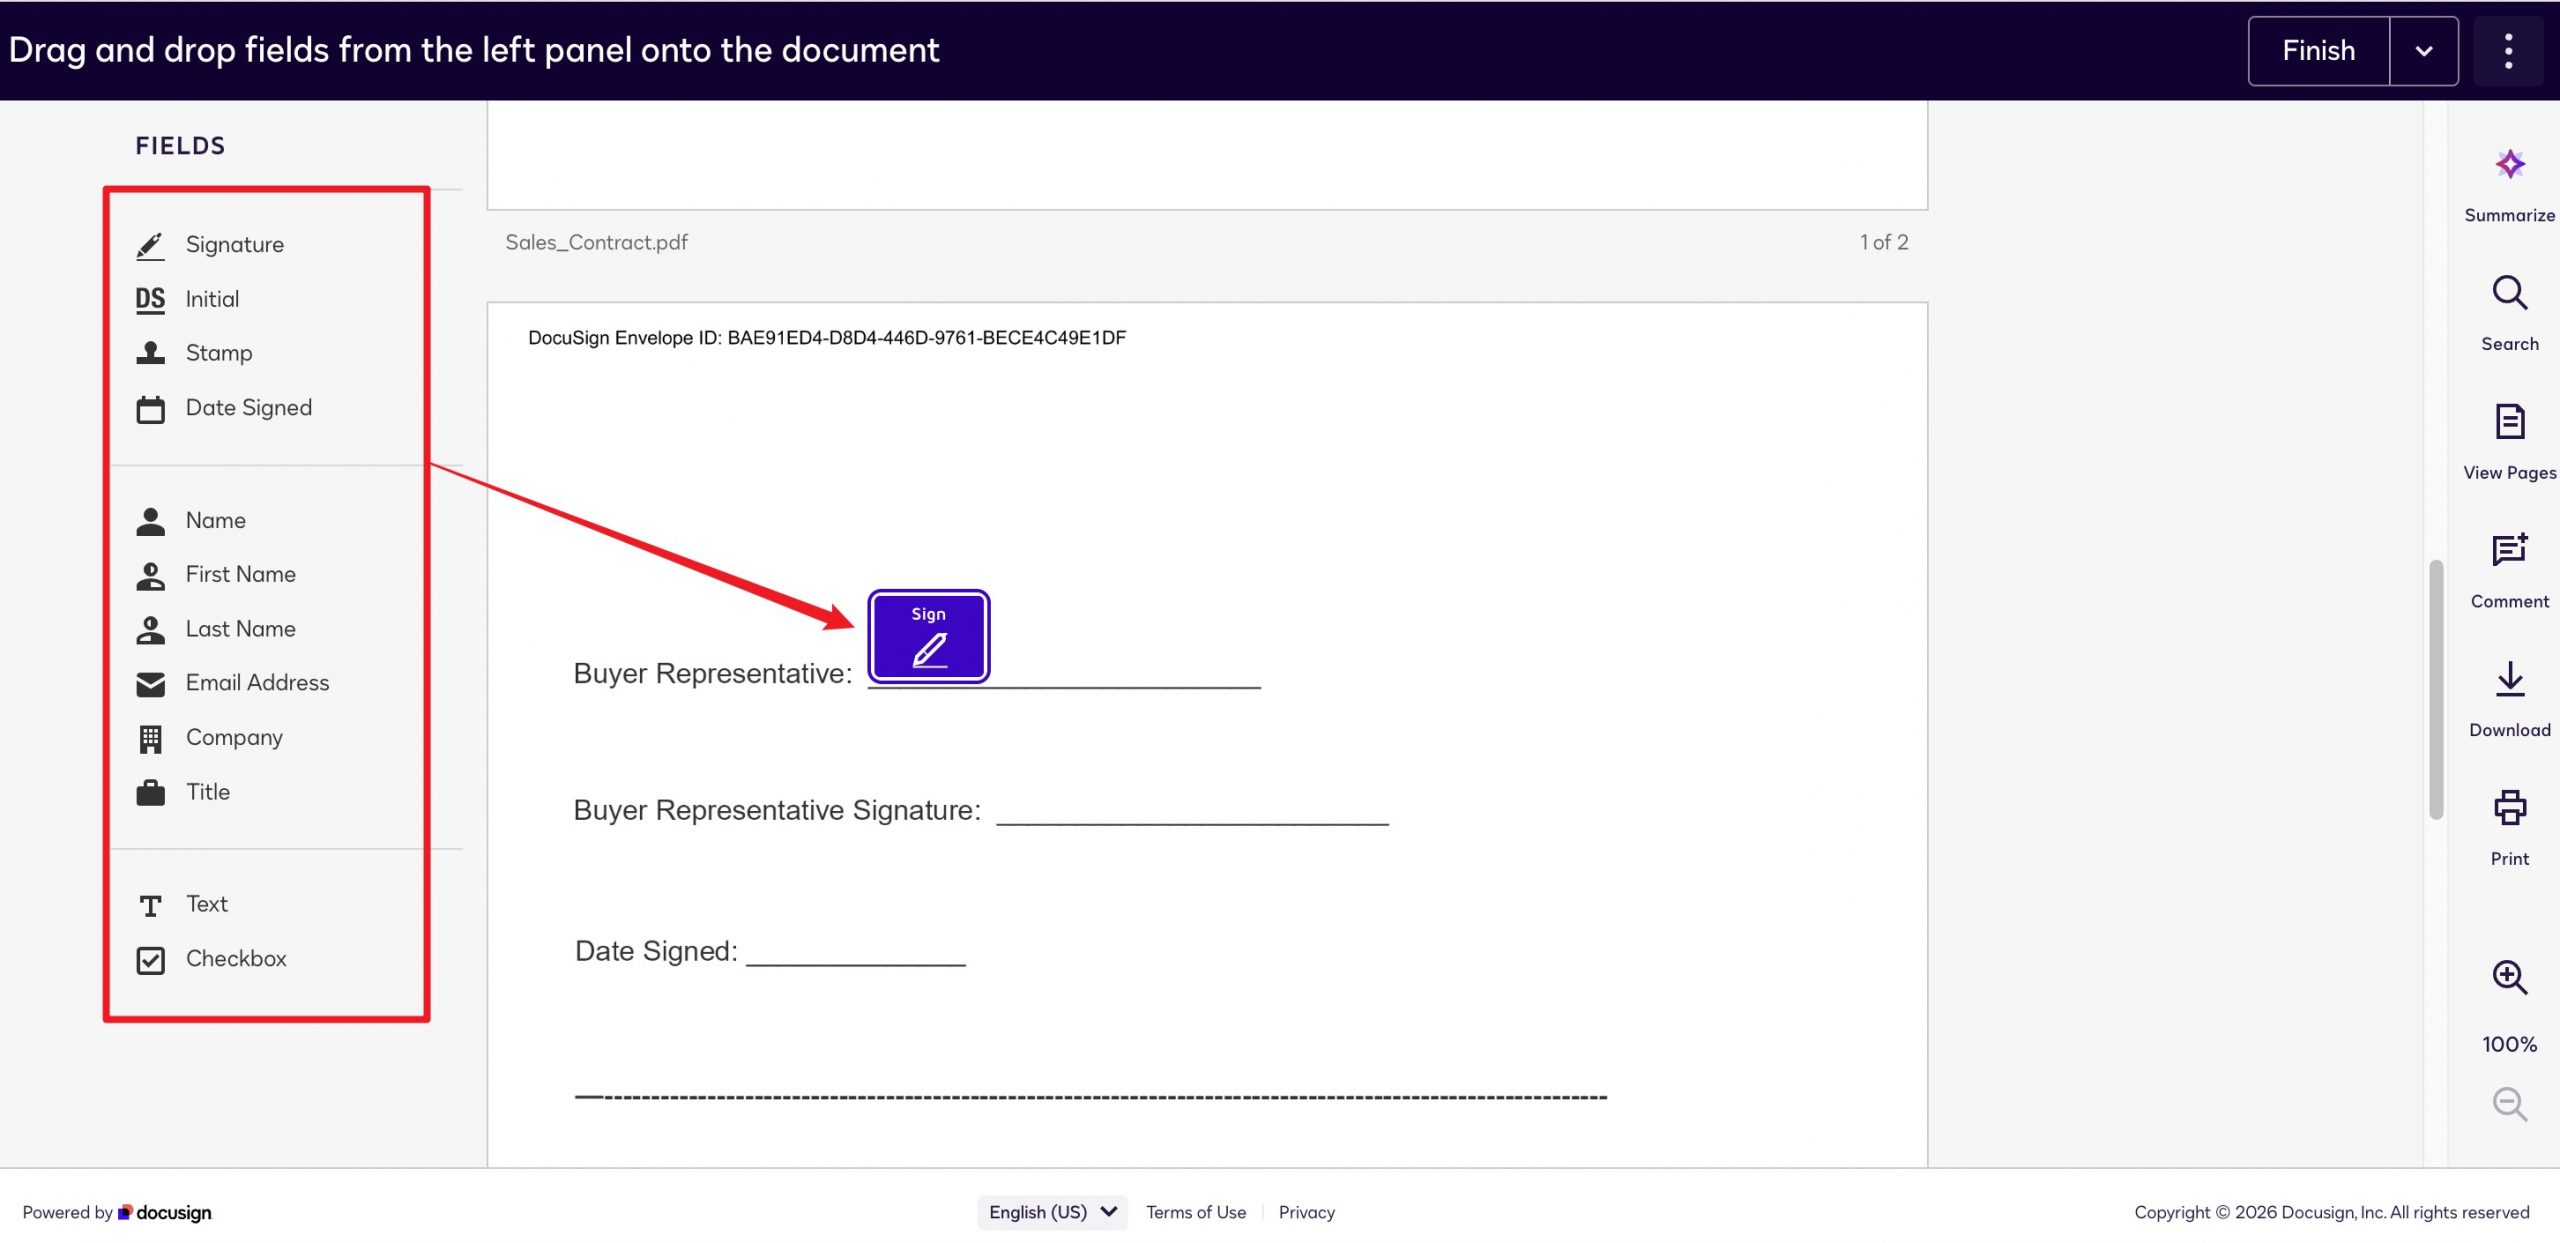Open the English (US) language dropdown
The height and width of the screenshot is (1243, 2560).
click(x=1052, y=1212)
